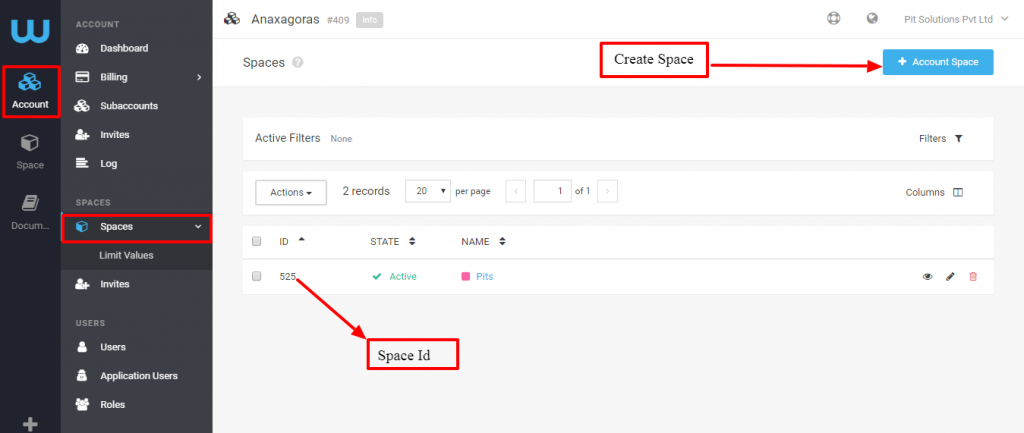Open Dashboard from the account menu

[x=124, y=48]
